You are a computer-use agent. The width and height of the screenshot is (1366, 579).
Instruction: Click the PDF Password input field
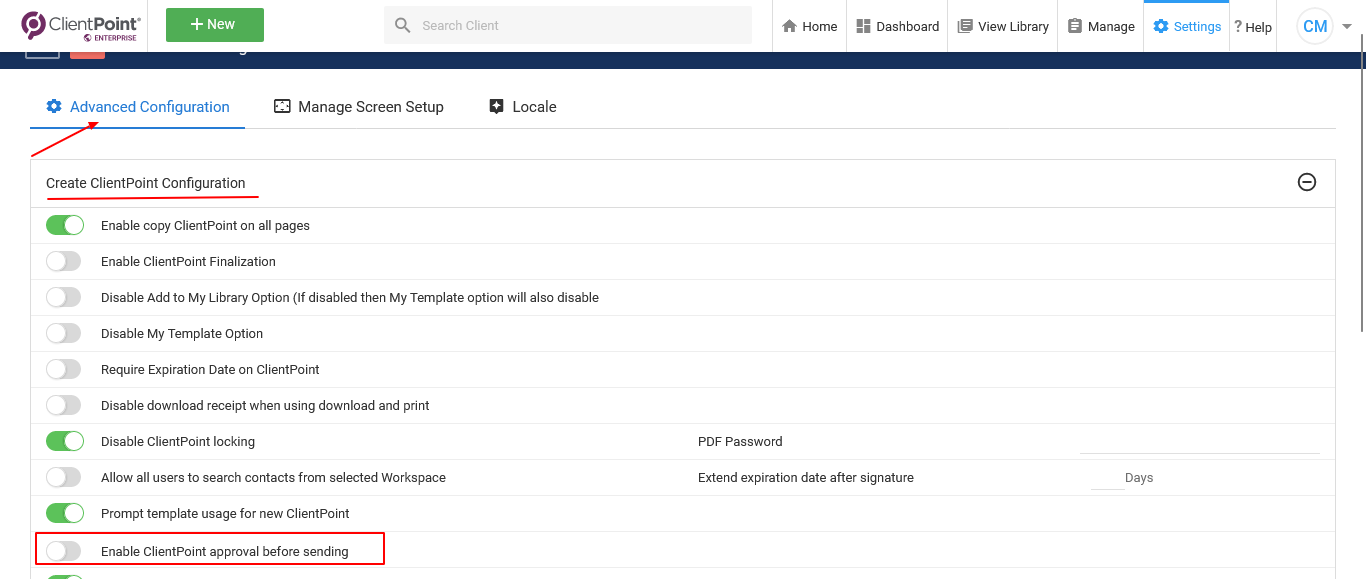(1200, 442)
